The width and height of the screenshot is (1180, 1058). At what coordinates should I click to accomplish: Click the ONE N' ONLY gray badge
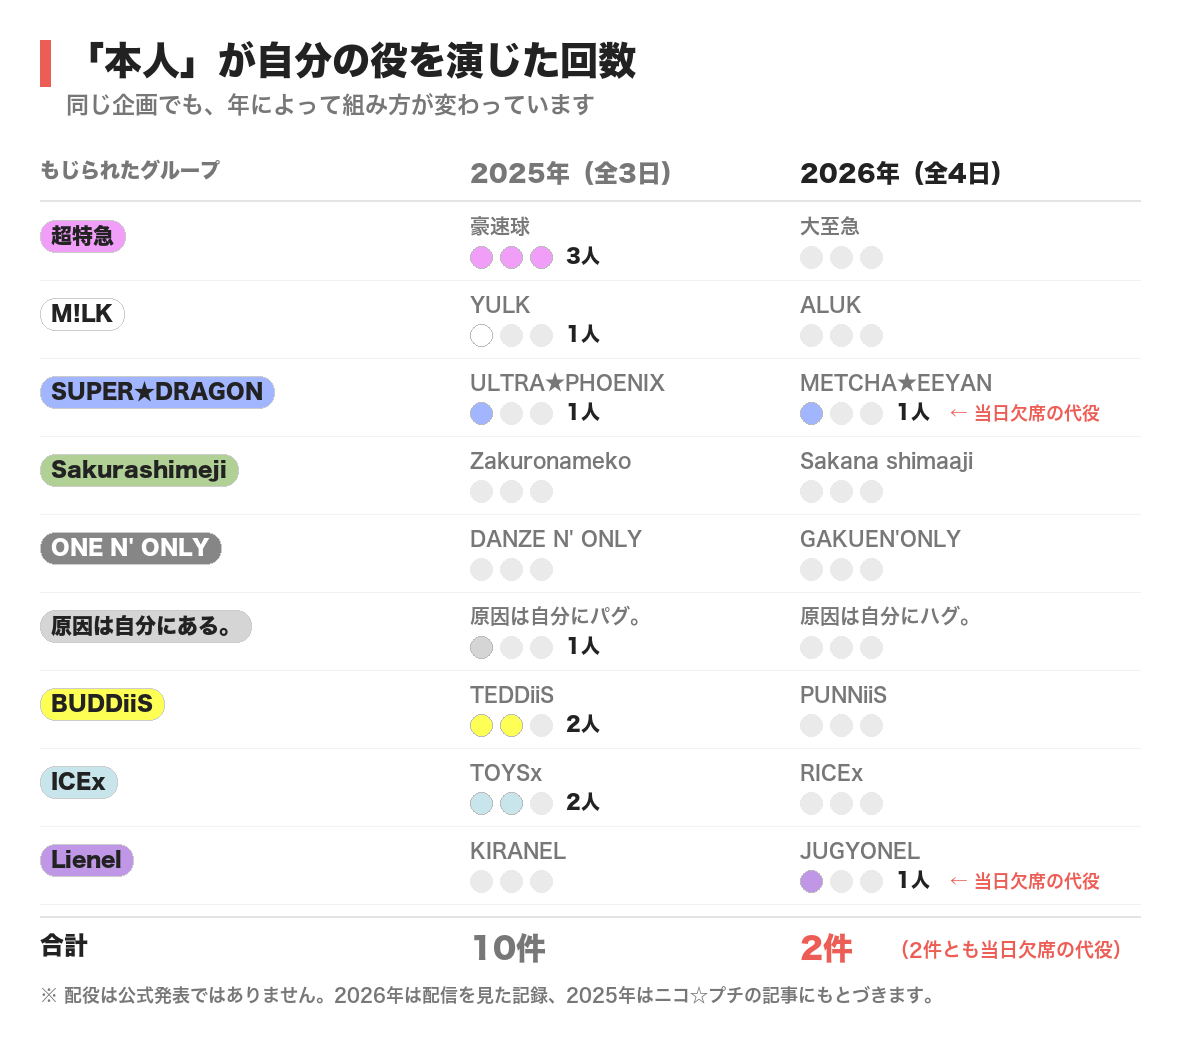pyautogui.click(x=131, y=548)
